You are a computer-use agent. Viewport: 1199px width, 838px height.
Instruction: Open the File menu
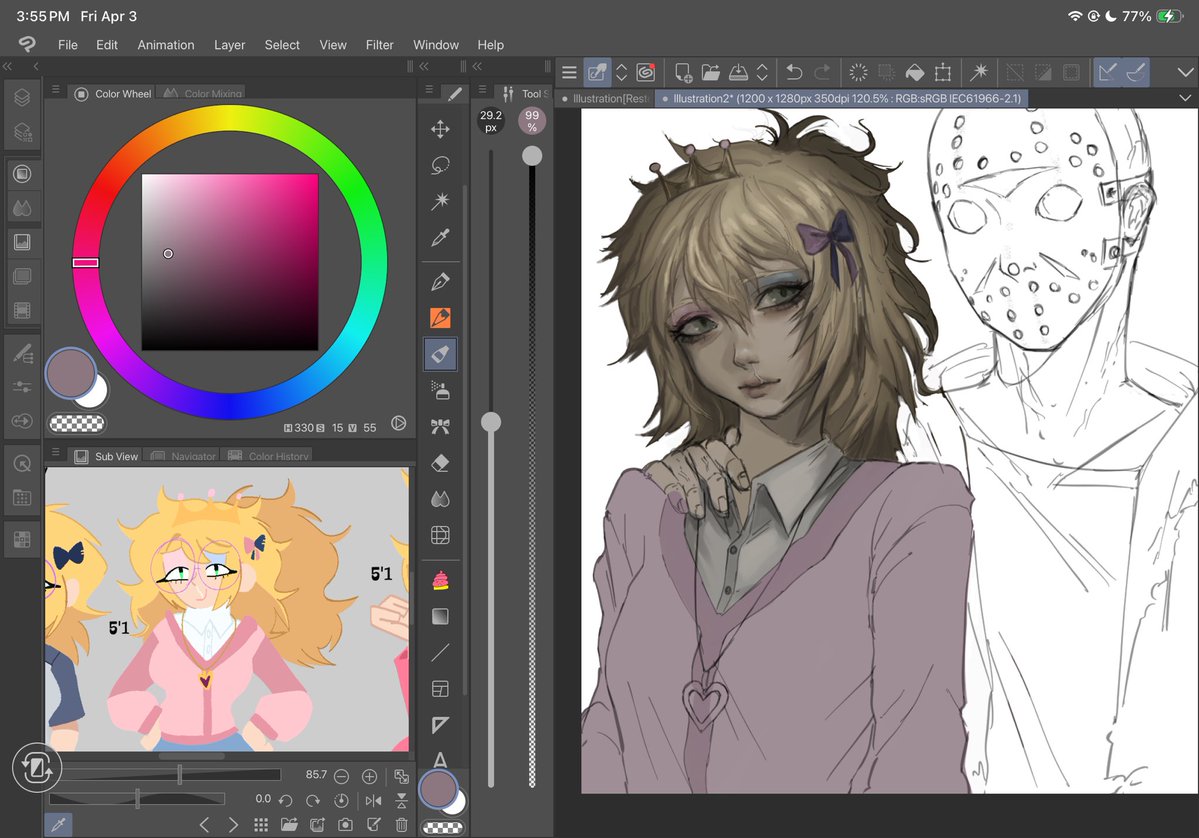tap(67, 45)
